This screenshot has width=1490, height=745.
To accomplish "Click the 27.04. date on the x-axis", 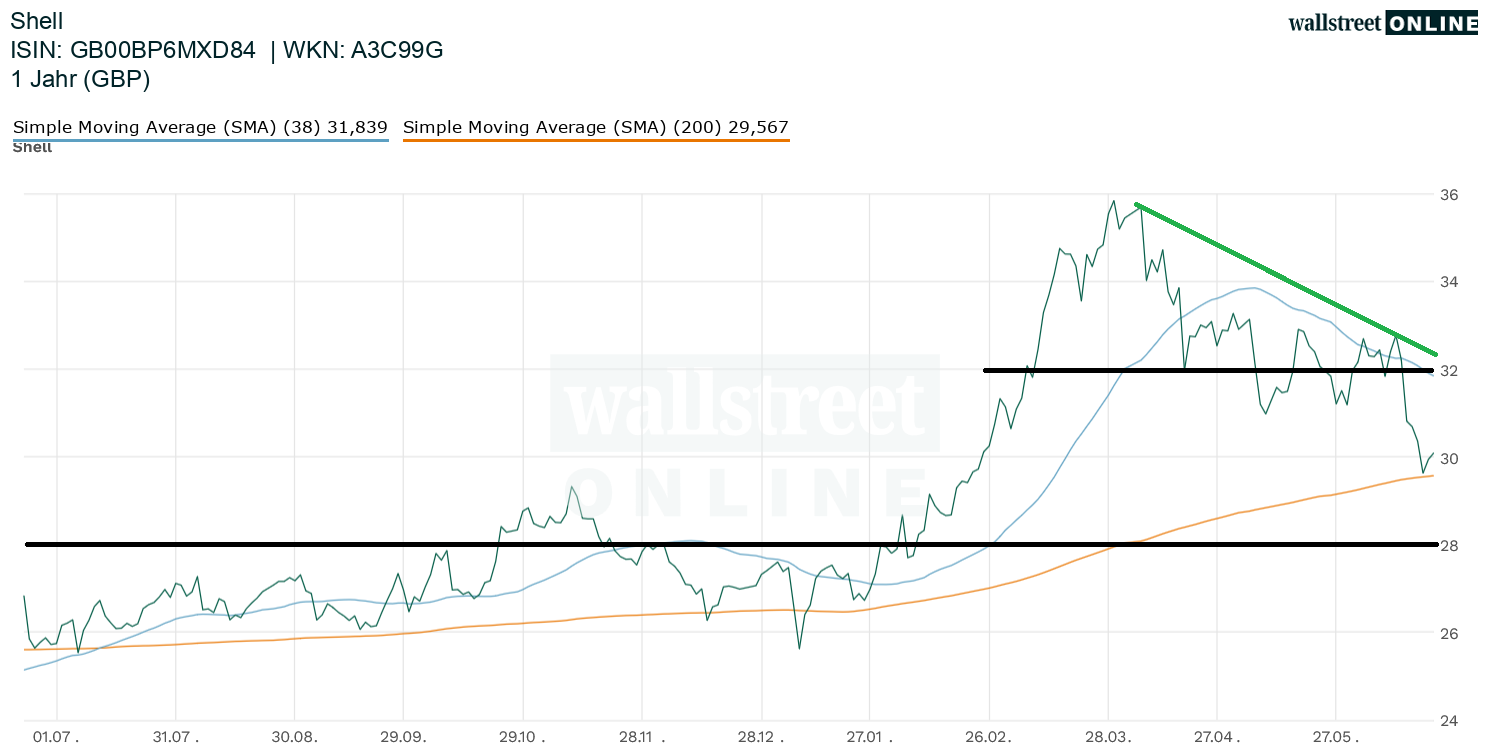I will click(x=1216, y=737).
